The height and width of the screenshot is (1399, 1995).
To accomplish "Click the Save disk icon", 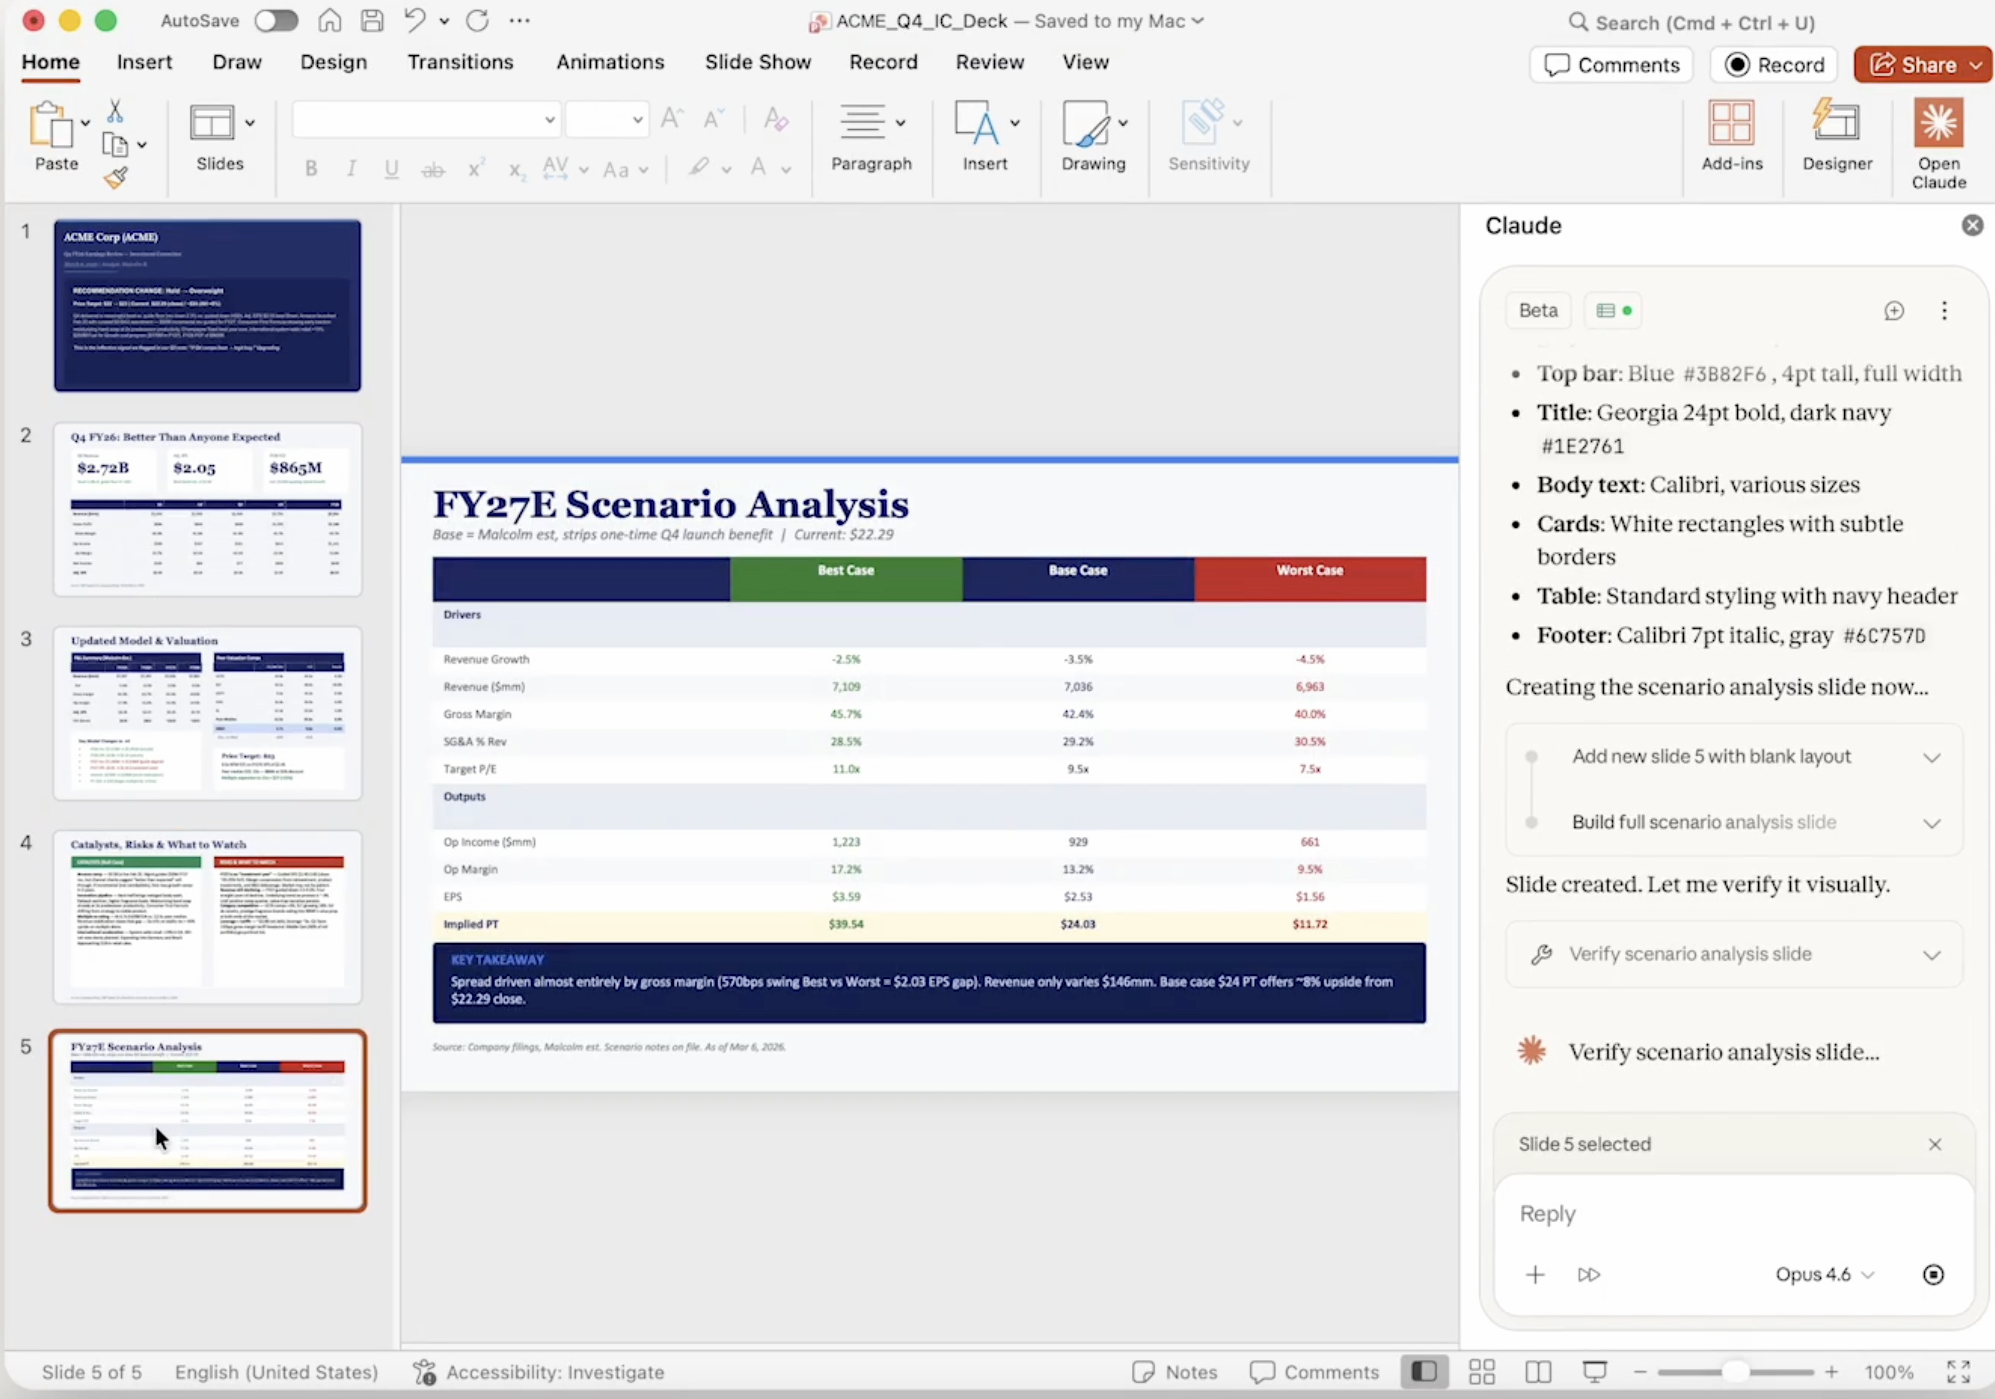I will pos(372,20).
